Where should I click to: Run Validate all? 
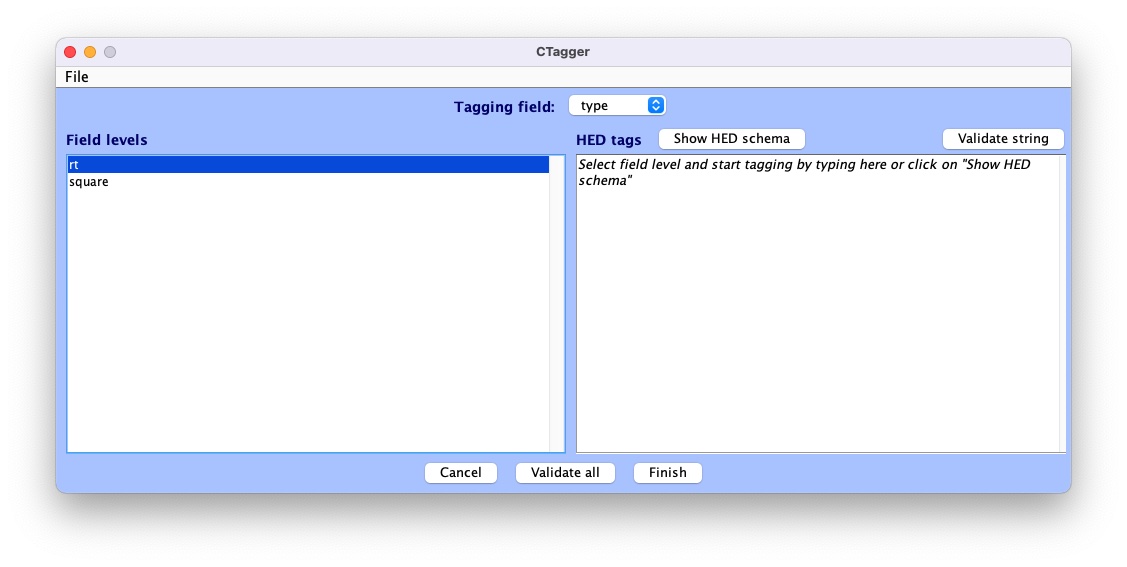(x=565, y=473)
